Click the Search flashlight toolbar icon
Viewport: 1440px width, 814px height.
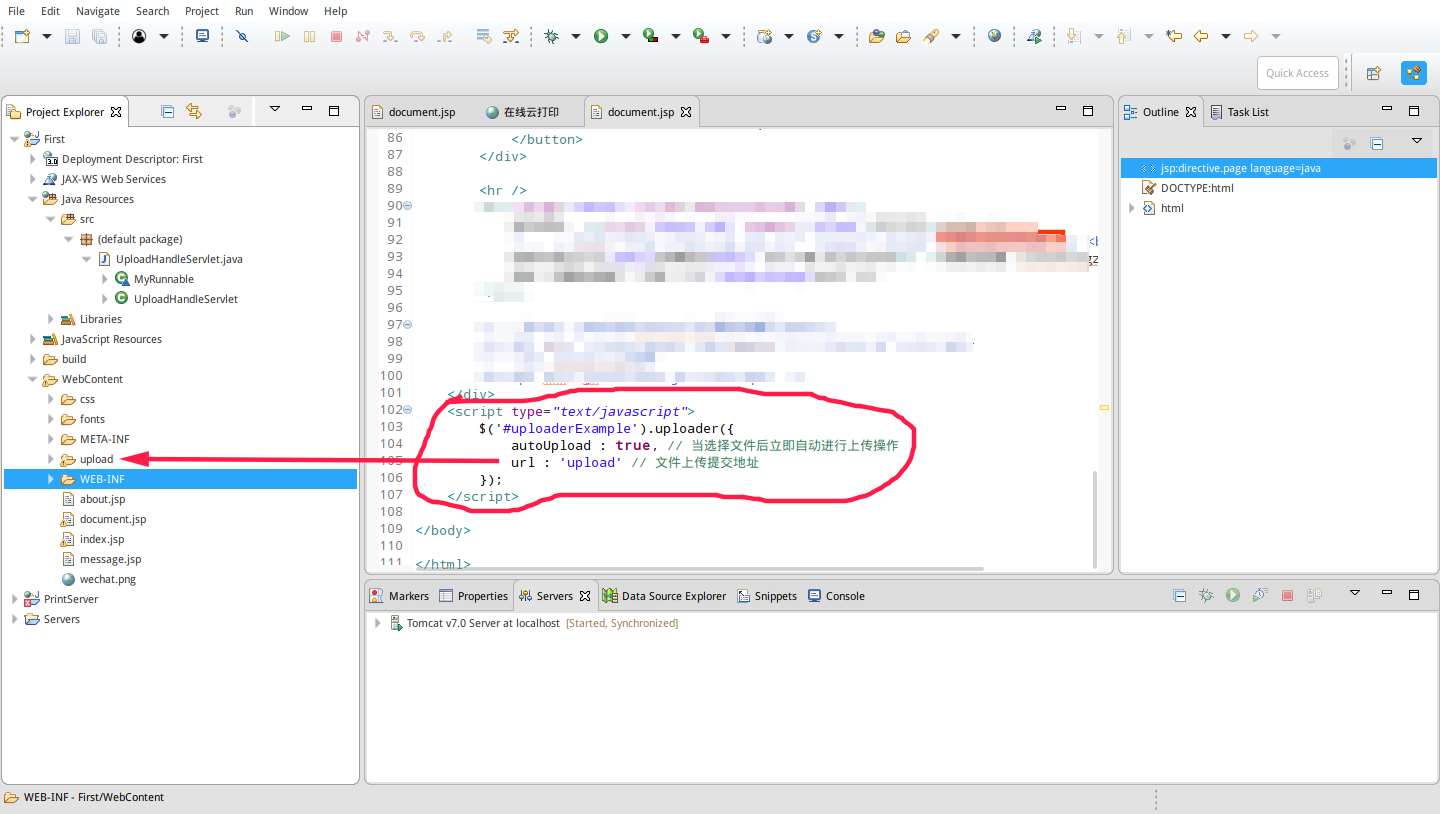point(931,36)
